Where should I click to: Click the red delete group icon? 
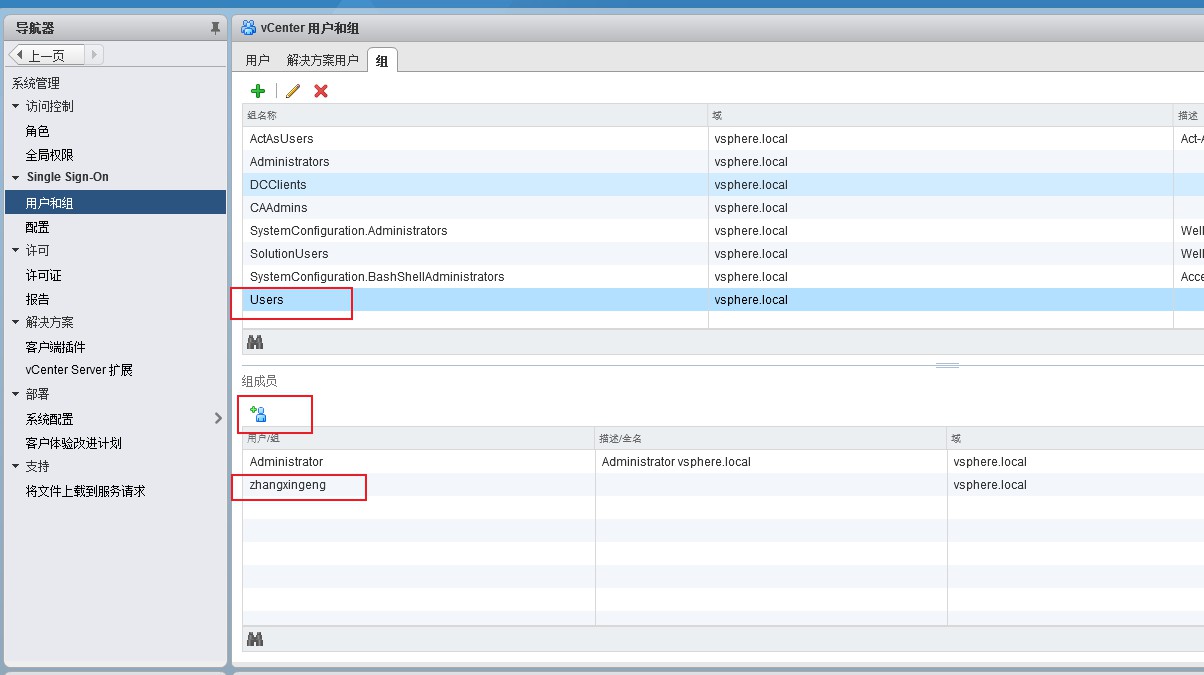(x=321, y=91)
